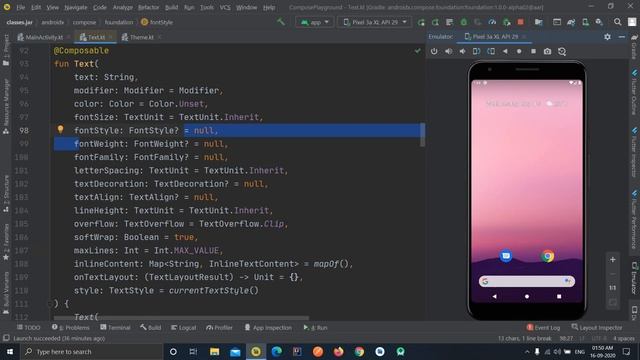Click the red Stop button in toolbar

coord(520,22)
